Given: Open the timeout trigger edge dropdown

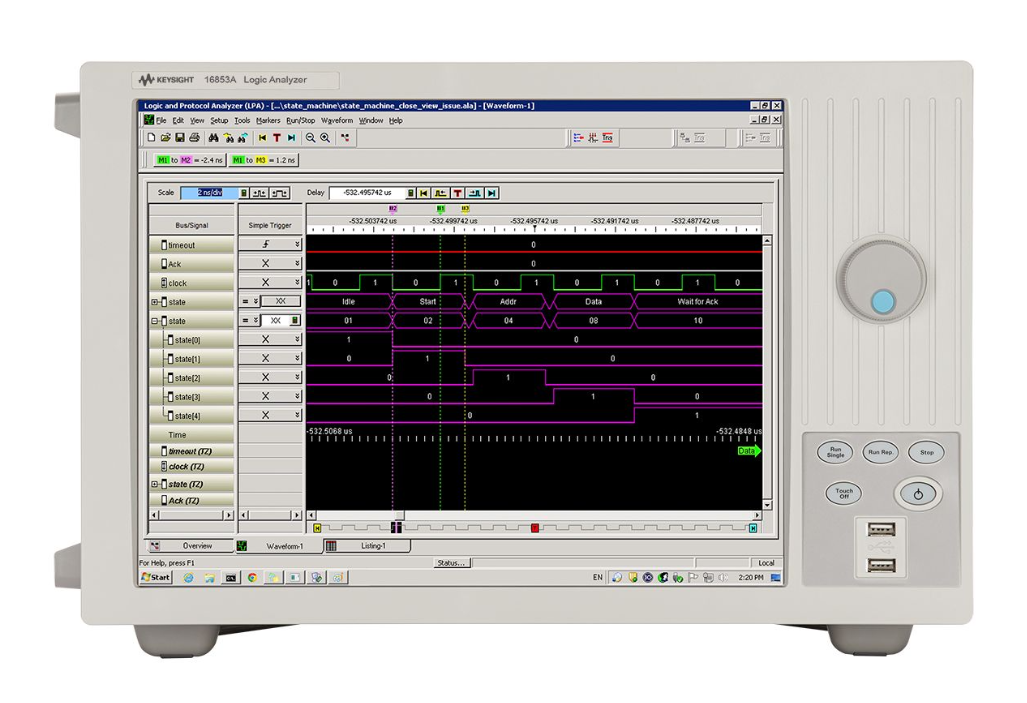Looking at the screenshot, I should pos(297,245).
